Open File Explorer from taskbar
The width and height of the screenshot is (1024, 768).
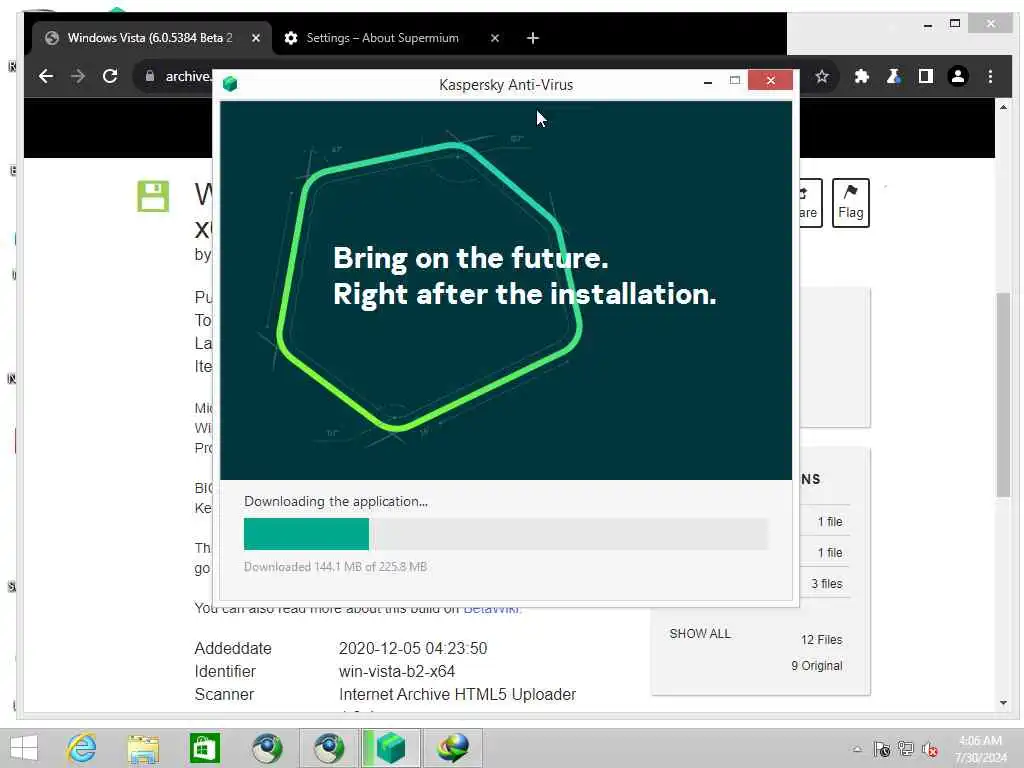(143, 748)
